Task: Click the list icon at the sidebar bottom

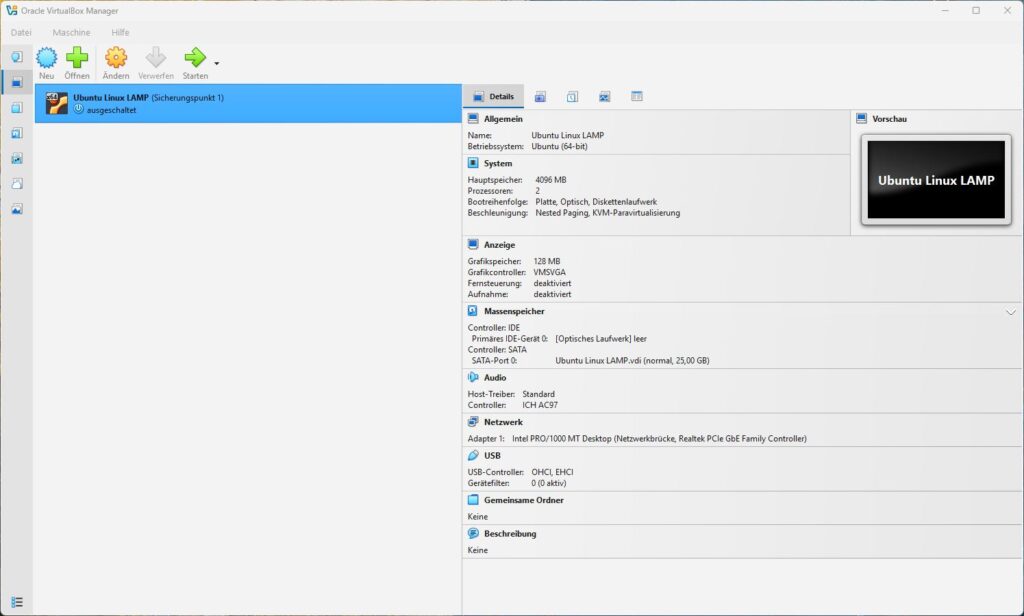Action: [16, 602]
